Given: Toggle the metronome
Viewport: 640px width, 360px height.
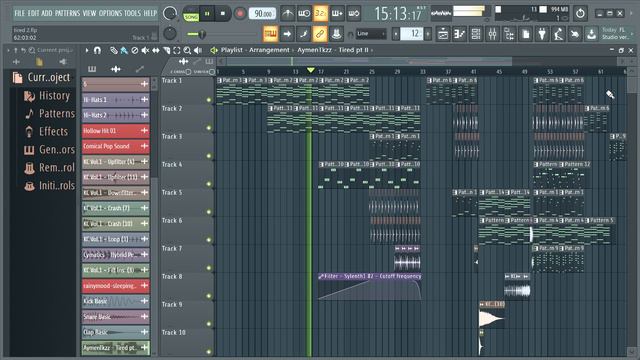Looking at the screenshot, I should pos(287,13).
